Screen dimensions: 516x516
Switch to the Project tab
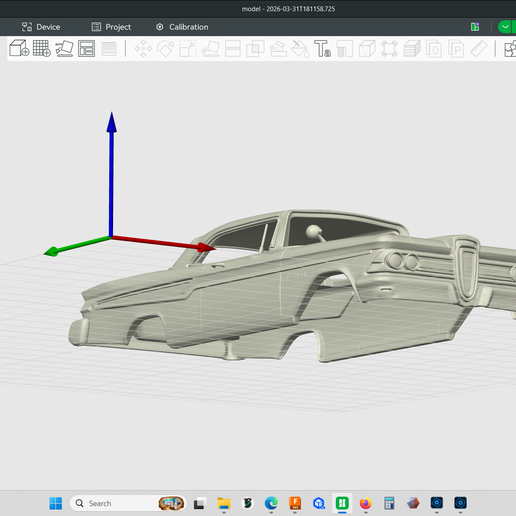111,27
